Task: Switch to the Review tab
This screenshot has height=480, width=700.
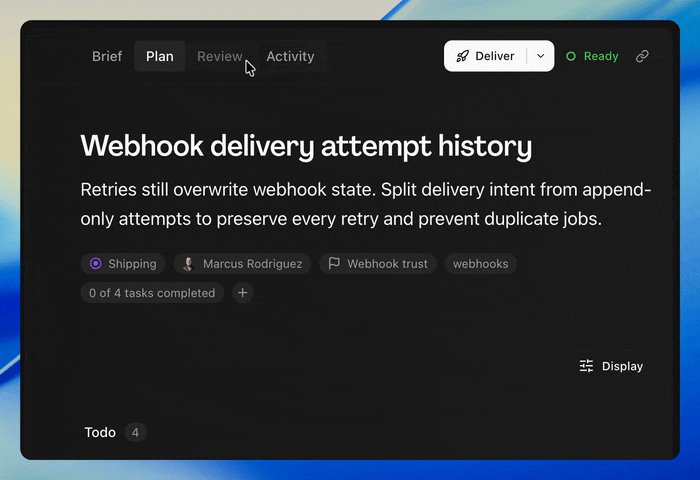Action: tap(220, 56)
